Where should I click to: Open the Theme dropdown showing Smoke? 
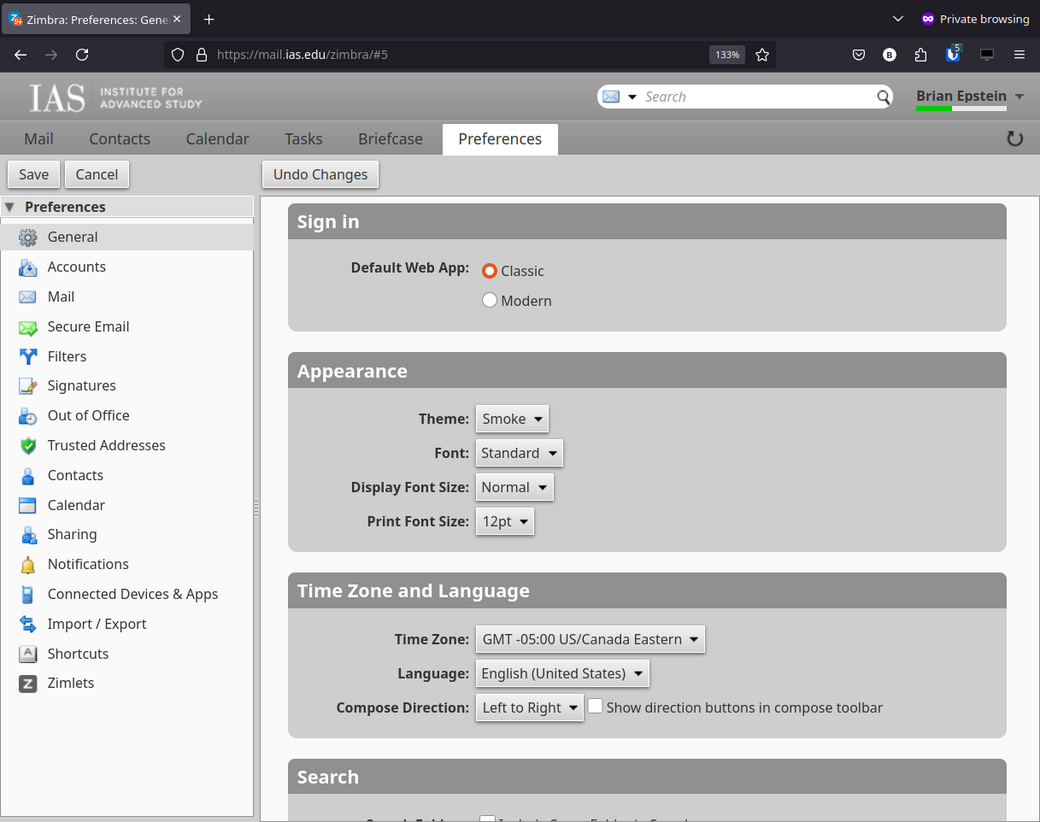pos(512,419)
